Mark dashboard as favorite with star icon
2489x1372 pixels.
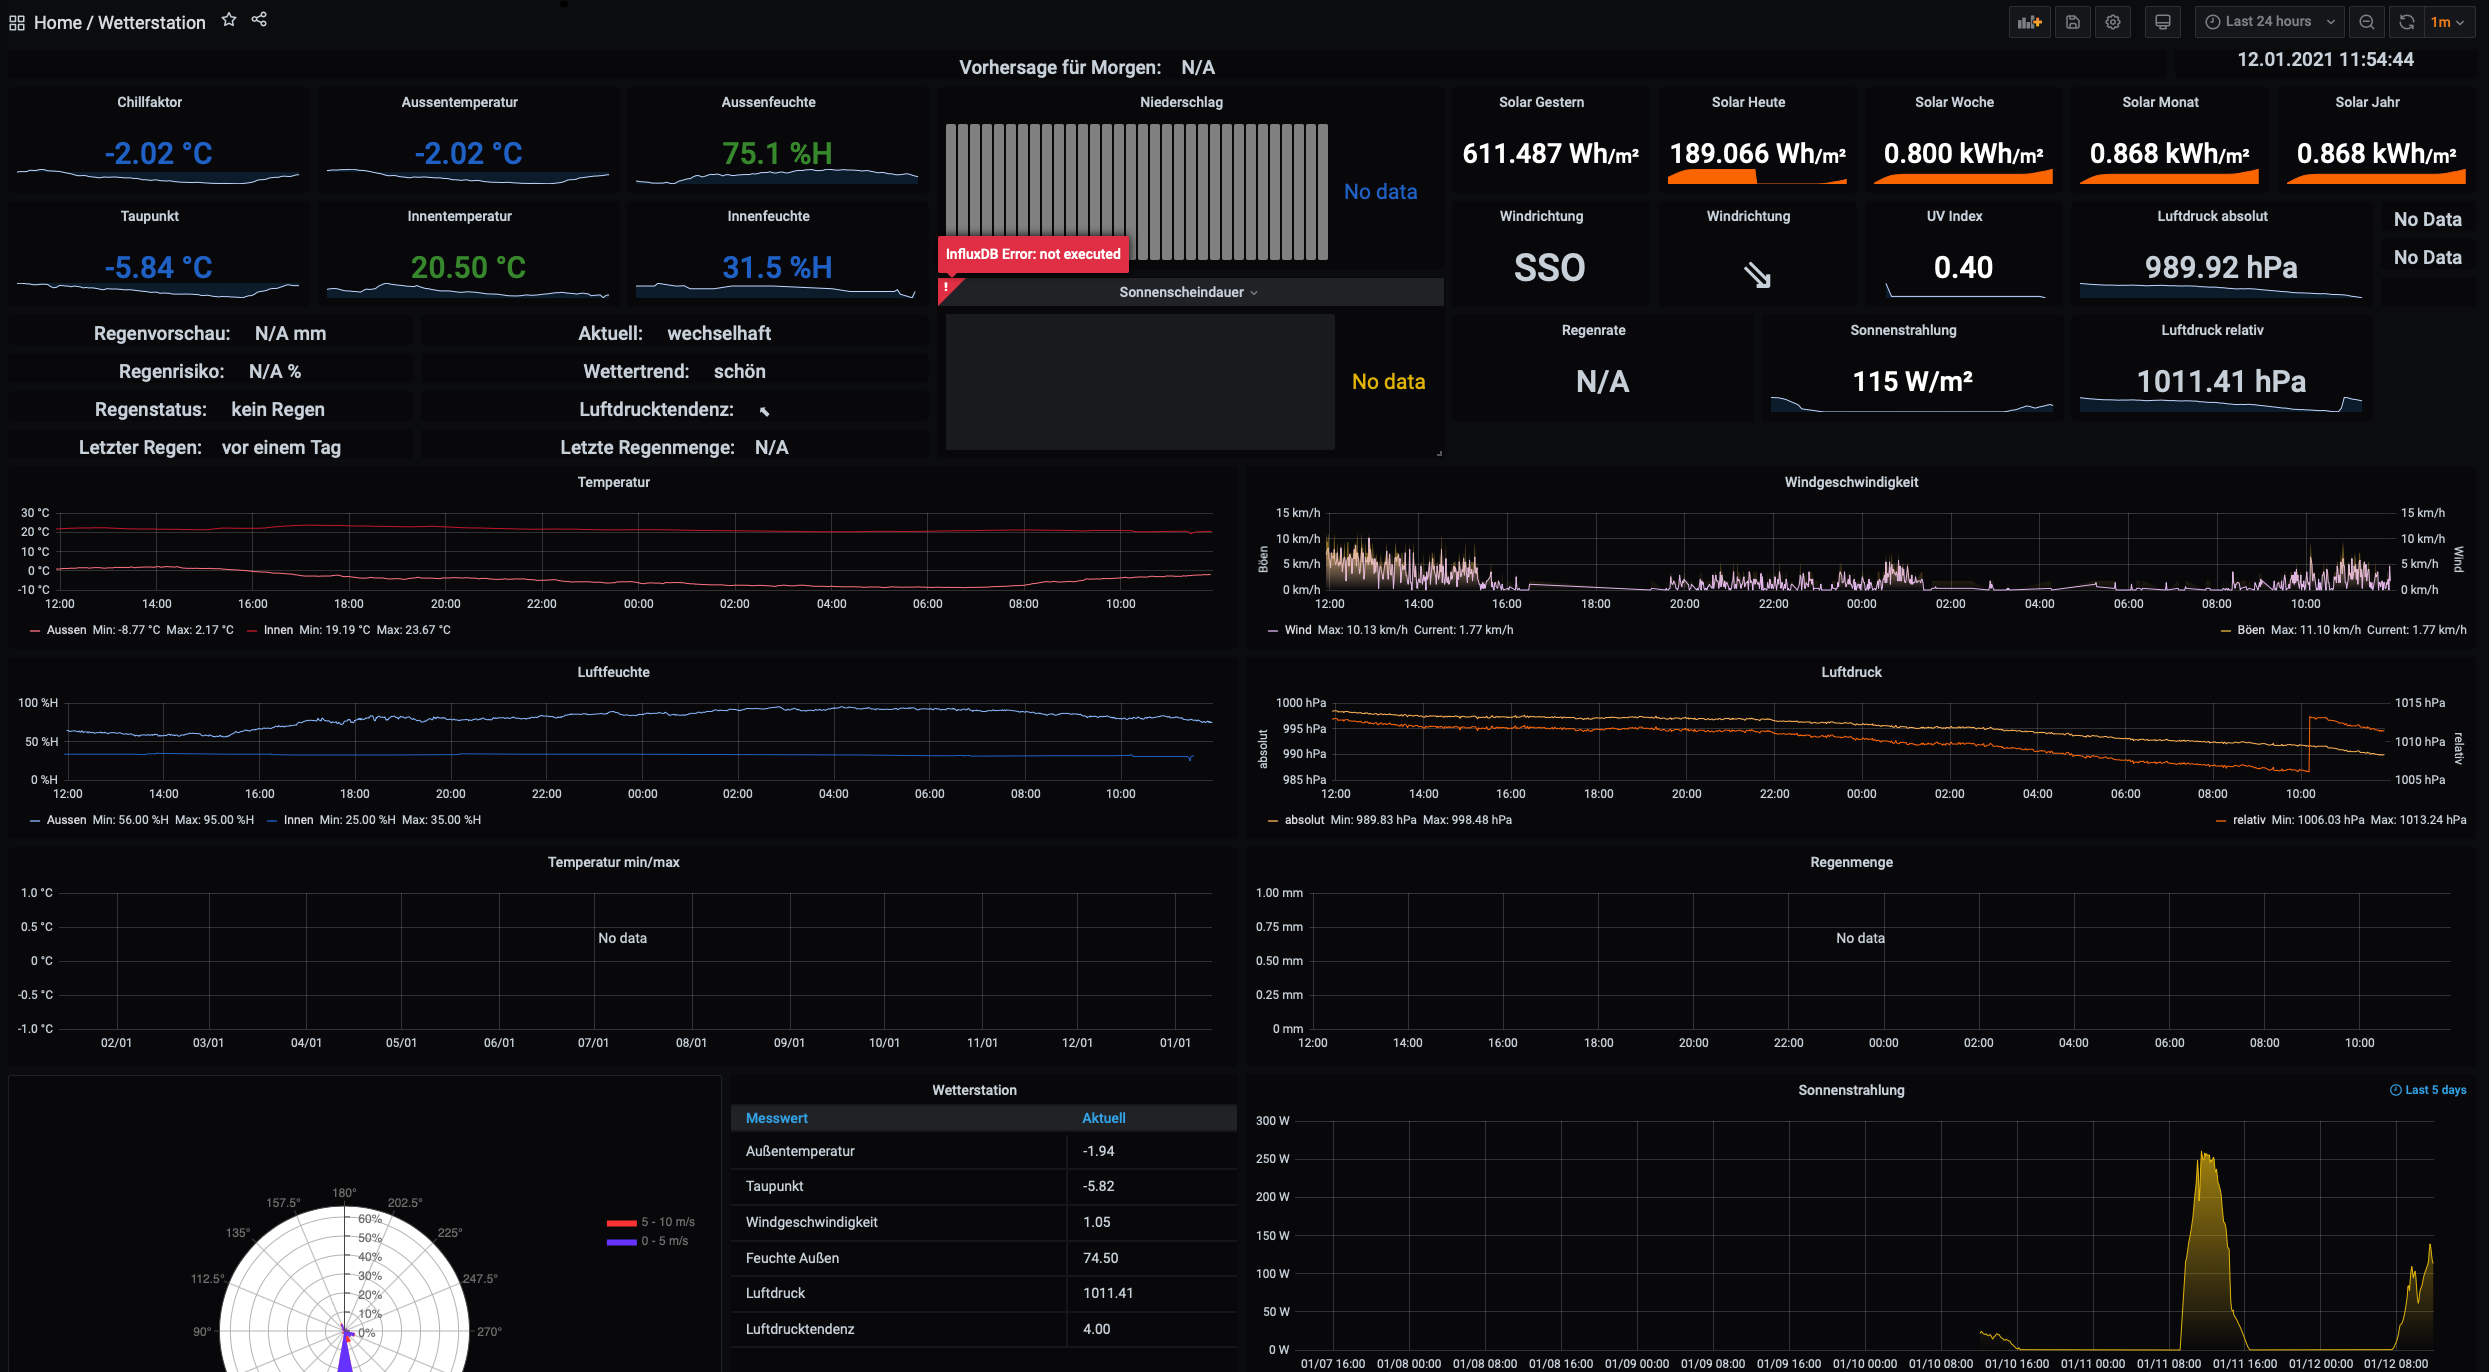click(x=229, y=20)
